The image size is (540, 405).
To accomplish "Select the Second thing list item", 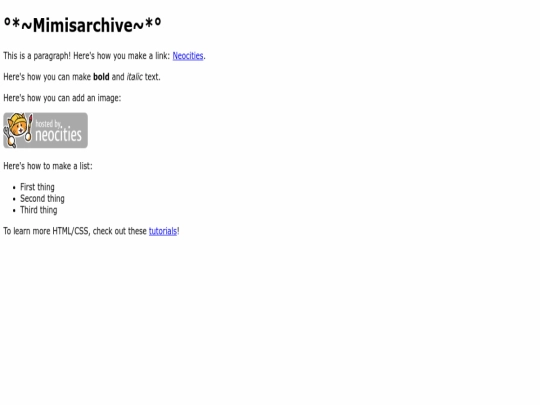I will (42, 199).
